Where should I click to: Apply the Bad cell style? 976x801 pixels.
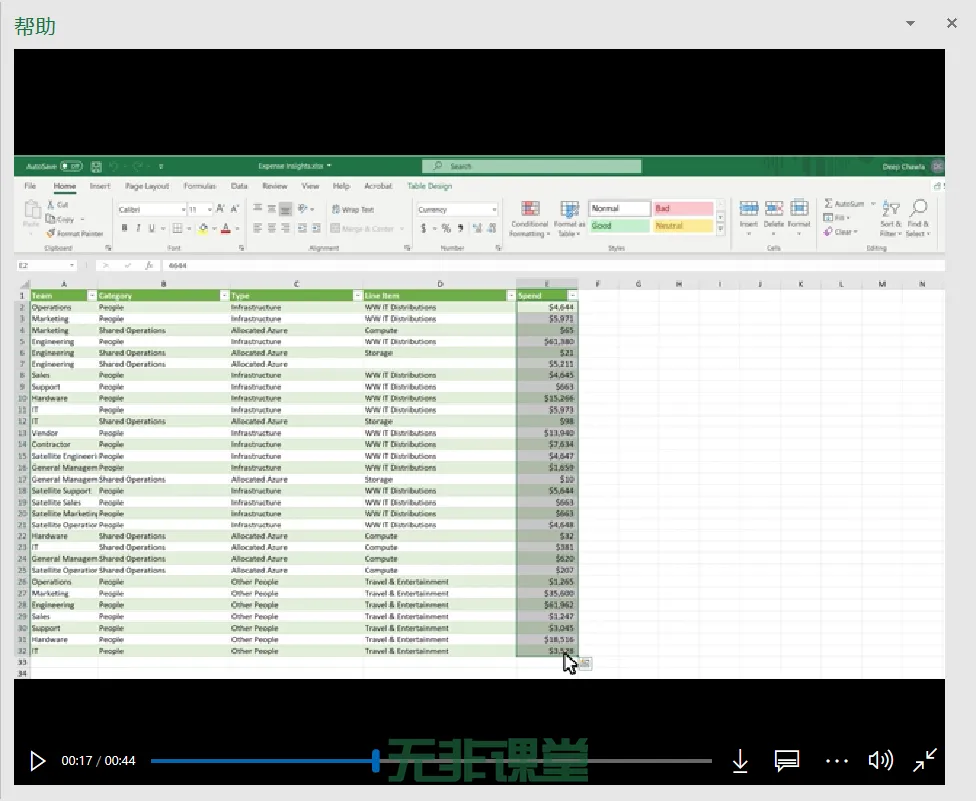click(x=683, y=209)
